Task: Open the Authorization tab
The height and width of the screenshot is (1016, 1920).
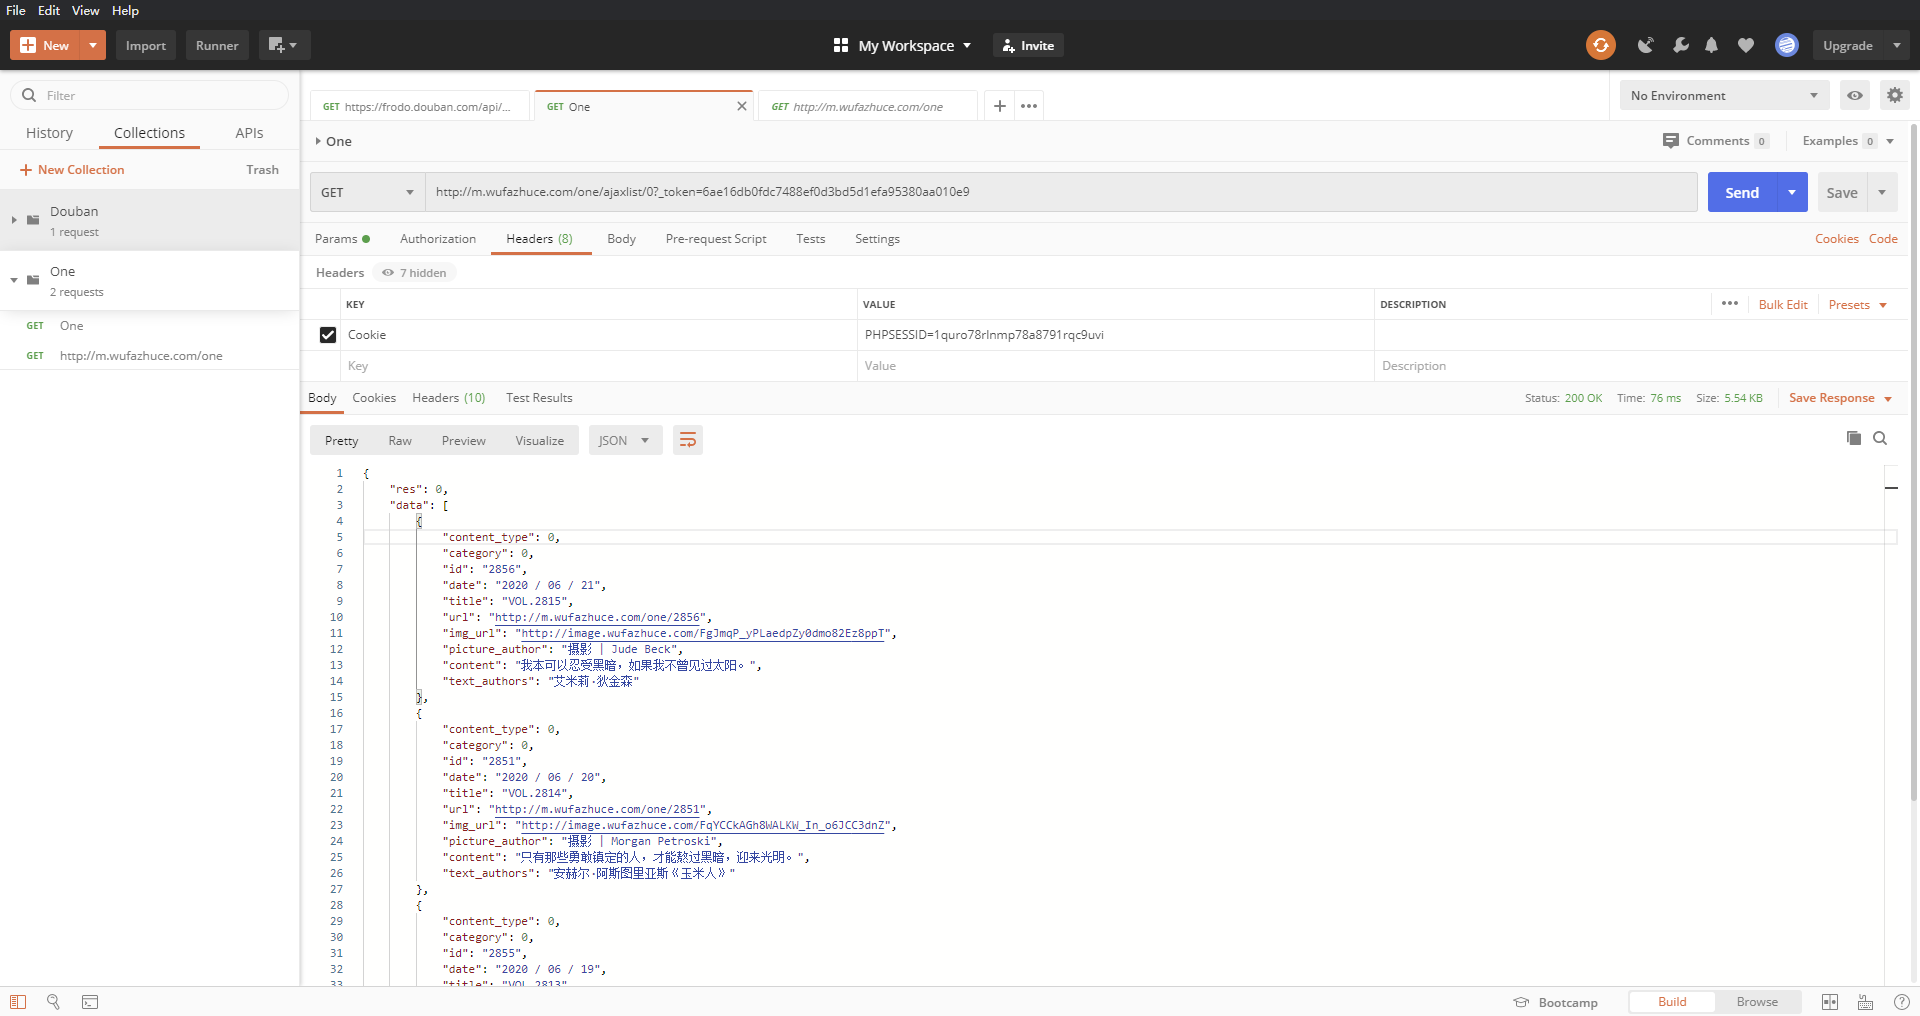Action: 438,238
